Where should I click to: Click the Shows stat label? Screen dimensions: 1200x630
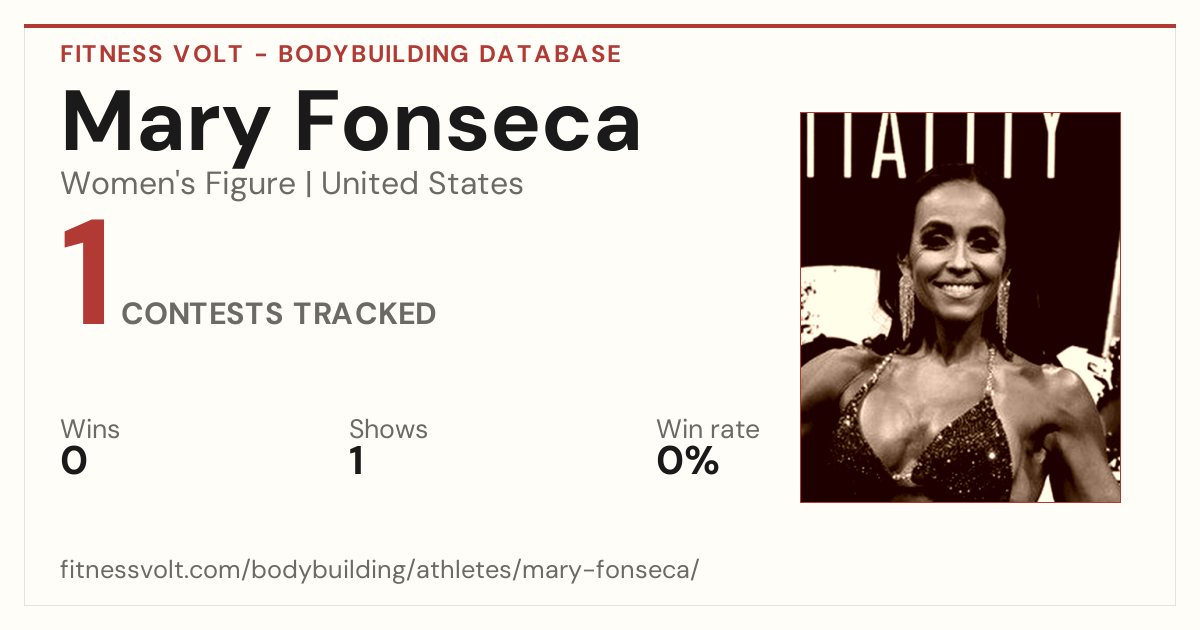388,430
